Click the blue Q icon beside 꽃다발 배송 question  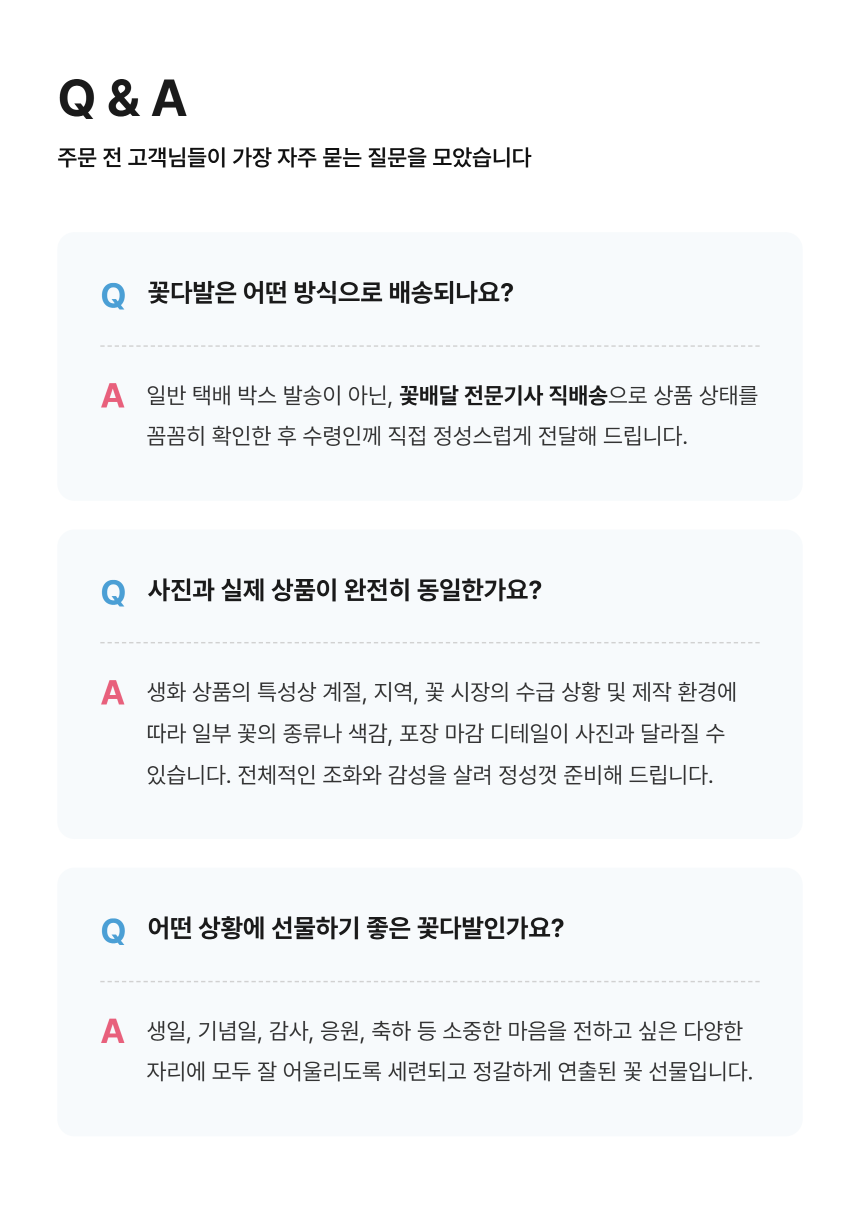pos(113,296)
